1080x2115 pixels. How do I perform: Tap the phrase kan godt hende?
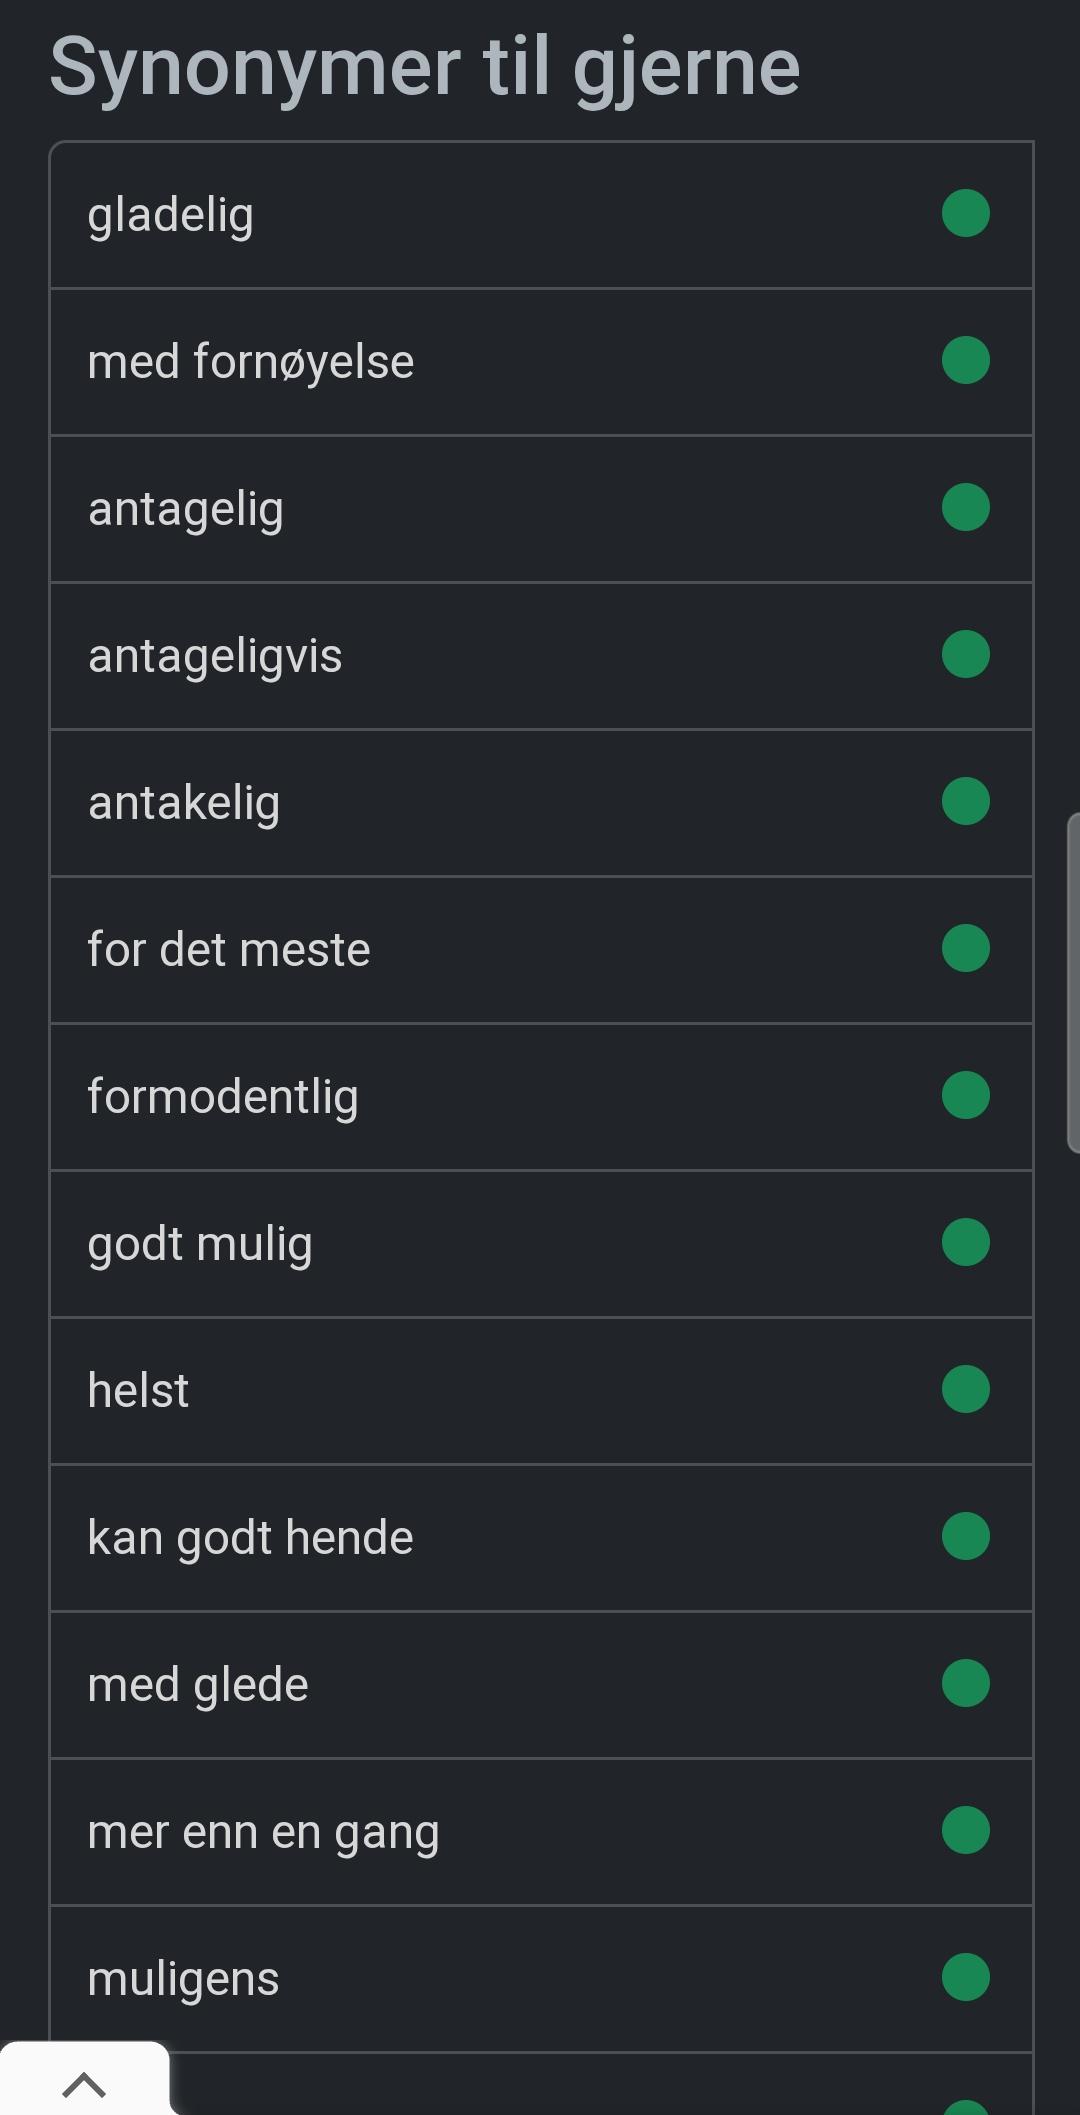click(x=251, y=1538)
